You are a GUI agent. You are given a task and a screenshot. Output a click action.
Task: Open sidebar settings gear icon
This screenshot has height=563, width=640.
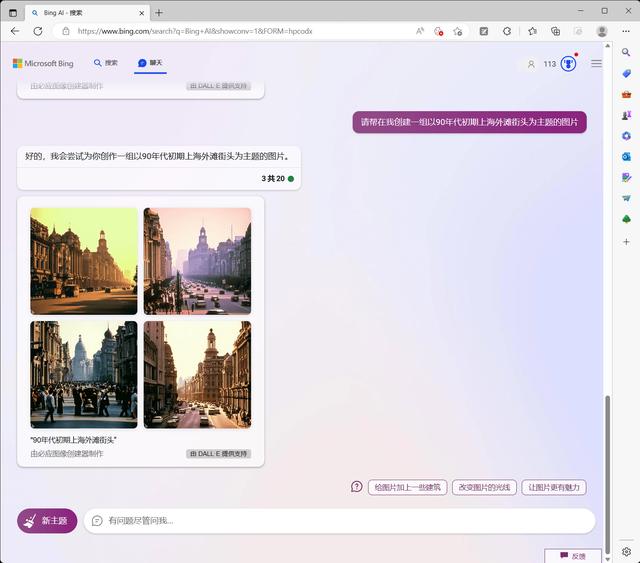click(626, 551)
